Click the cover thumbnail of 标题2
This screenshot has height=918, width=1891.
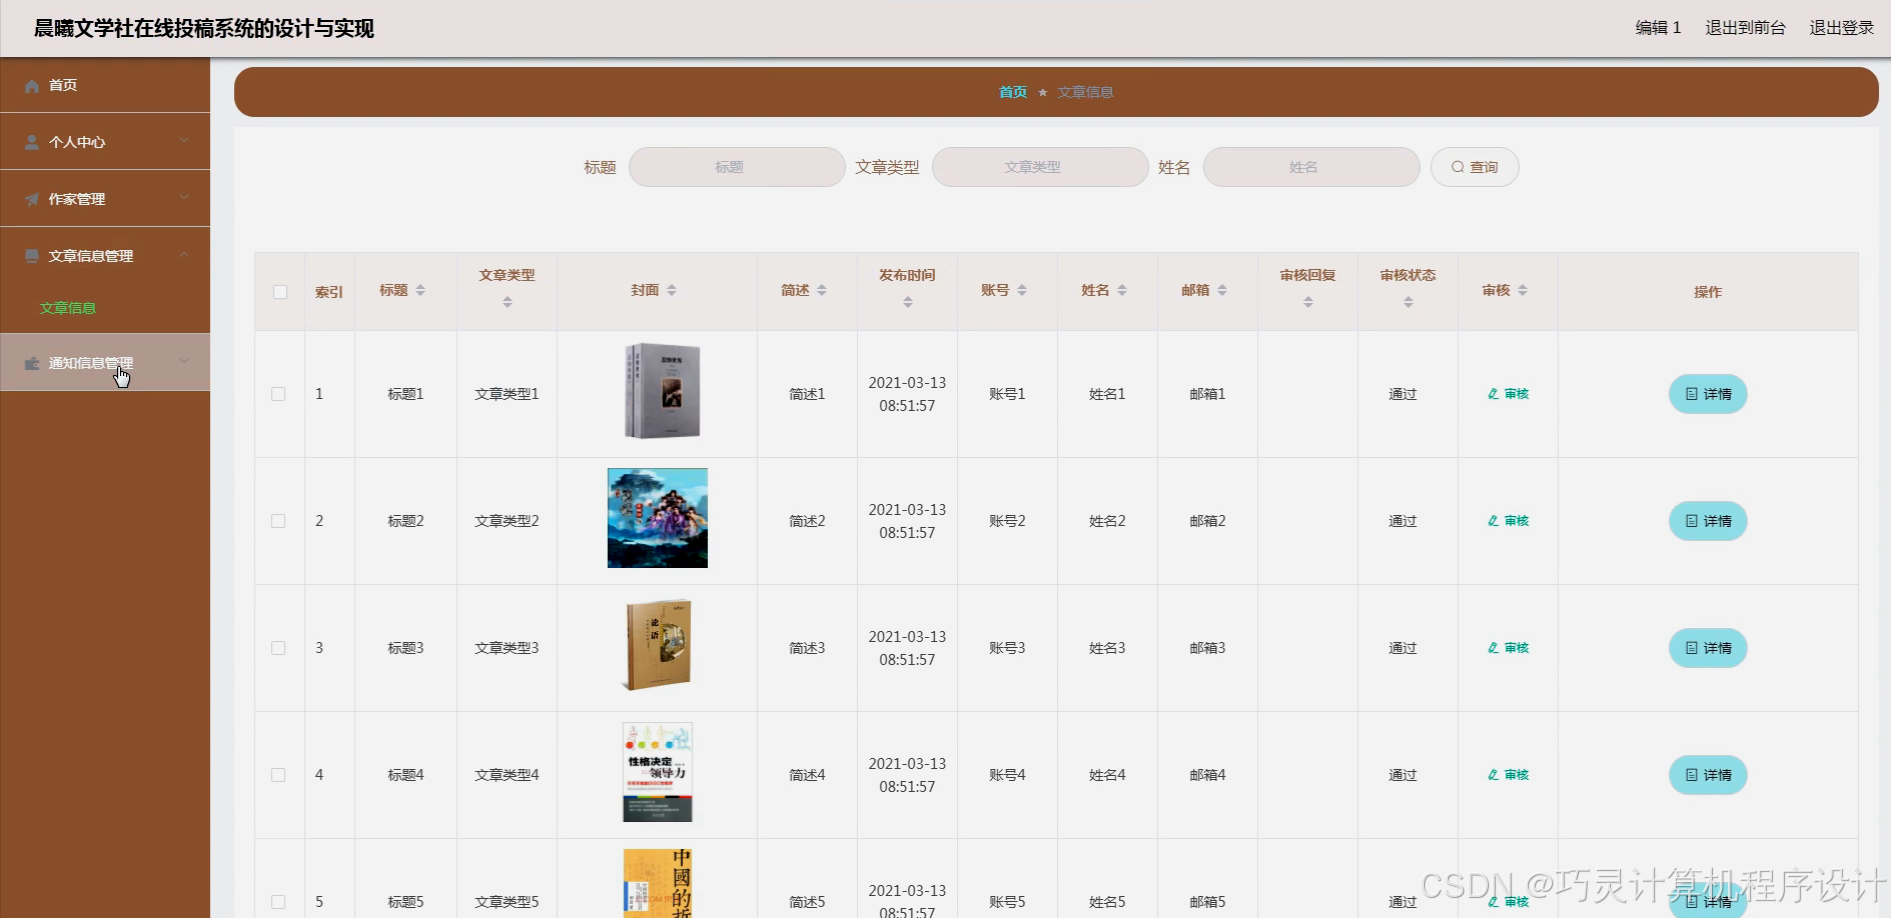coord(657,518)
